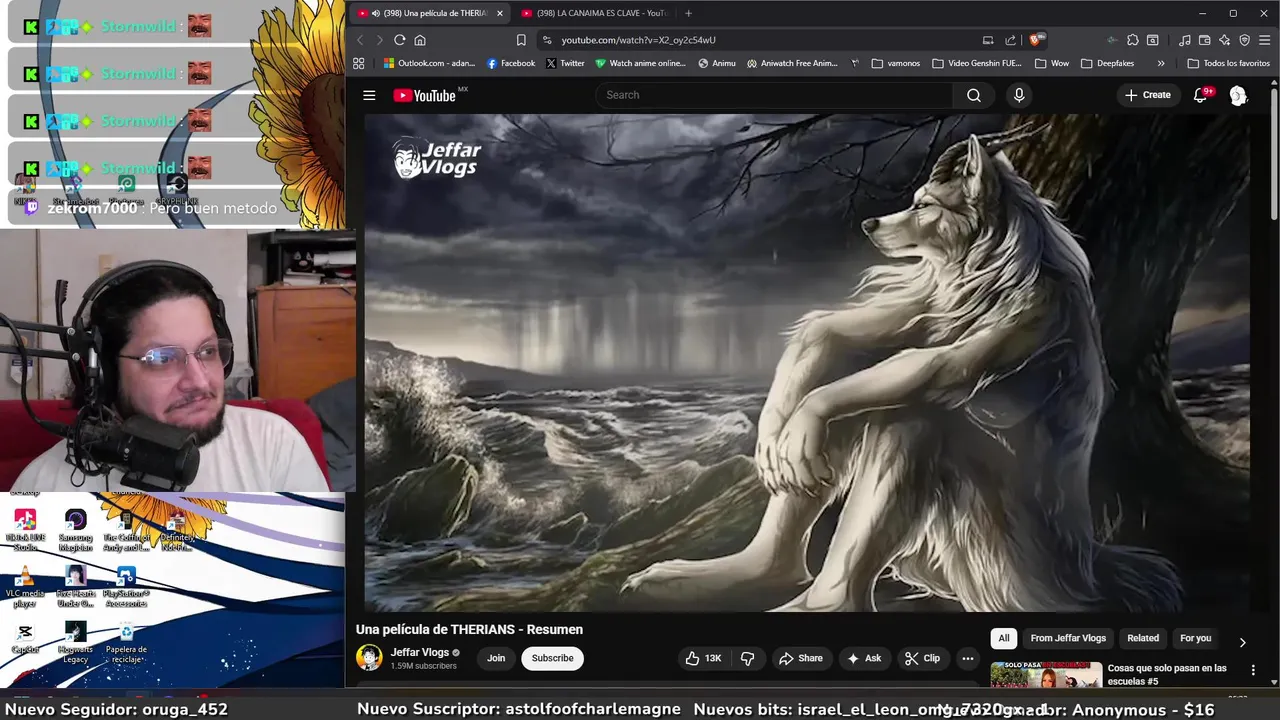Click the music note icon in browser toolbar
This screenshot has height=720, width=1280.
(x=1185, y=40)
